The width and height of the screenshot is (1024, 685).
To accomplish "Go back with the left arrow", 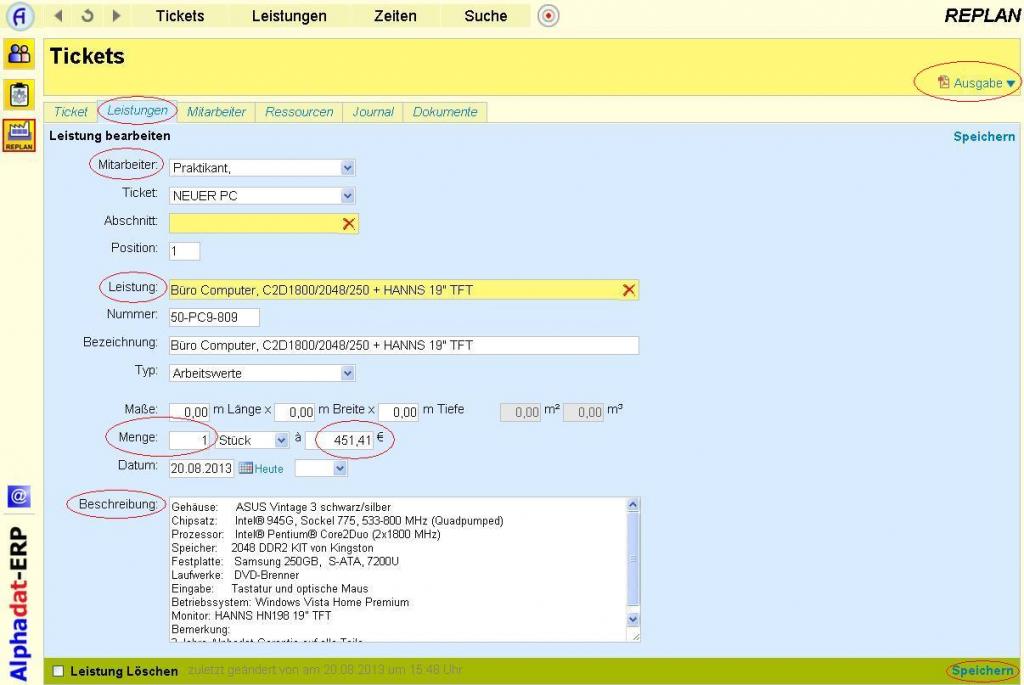I will 58,16.
